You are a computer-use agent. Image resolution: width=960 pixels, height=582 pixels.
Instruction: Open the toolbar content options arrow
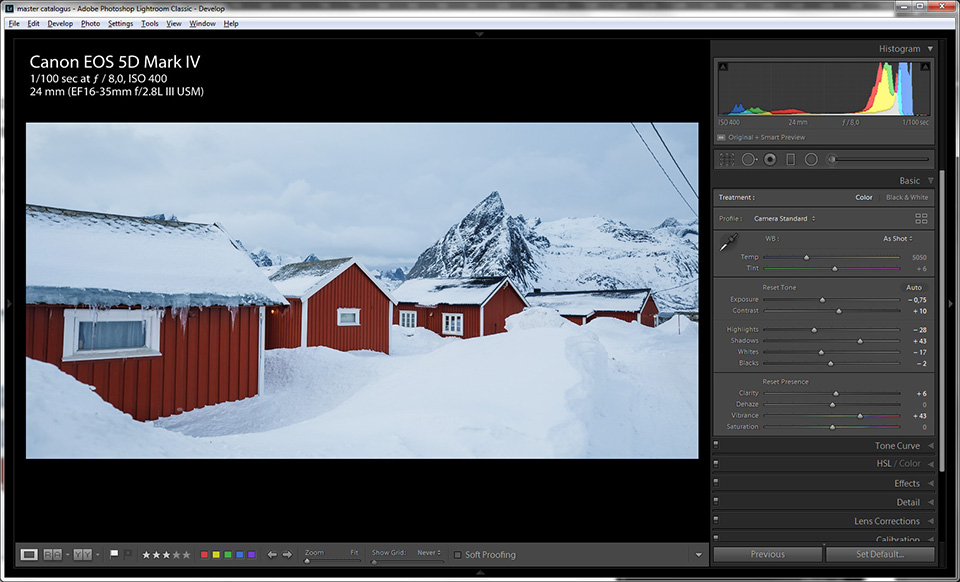point(699,555)
